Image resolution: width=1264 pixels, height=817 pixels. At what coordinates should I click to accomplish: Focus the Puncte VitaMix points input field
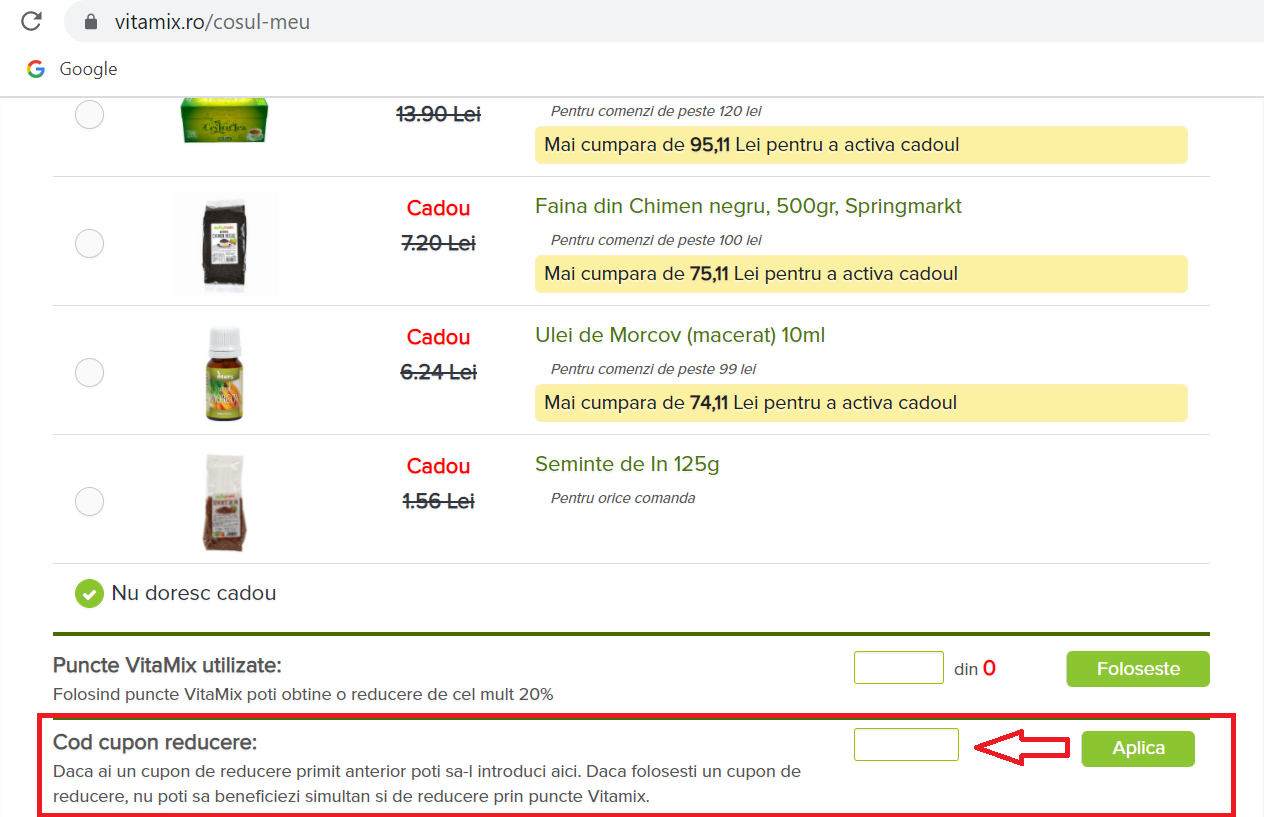(x=898, y=668)
